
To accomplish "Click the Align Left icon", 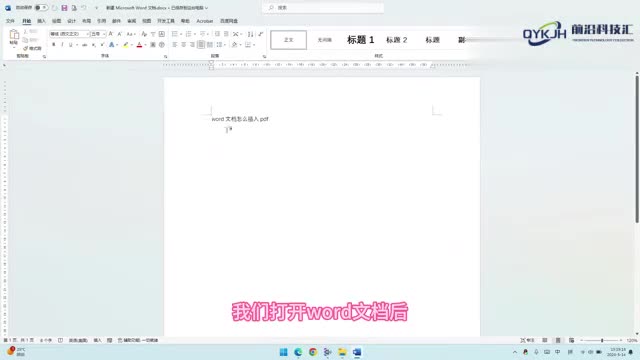I will 175,44.
